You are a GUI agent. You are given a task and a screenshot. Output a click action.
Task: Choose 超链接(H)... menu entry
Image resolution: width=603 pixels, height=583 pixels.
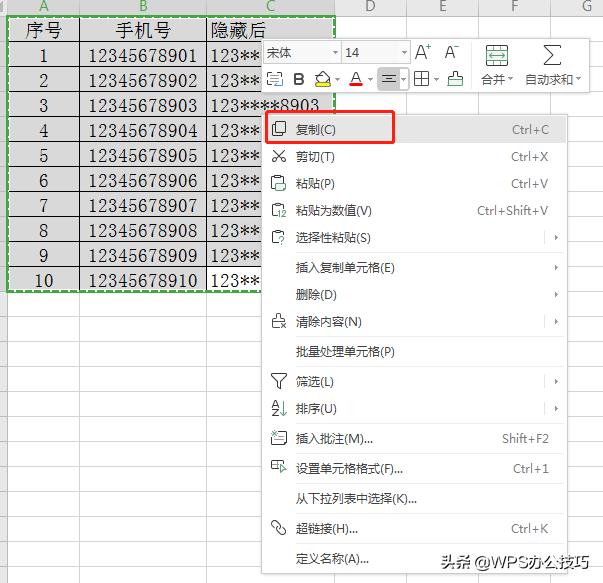click(415, 528)
